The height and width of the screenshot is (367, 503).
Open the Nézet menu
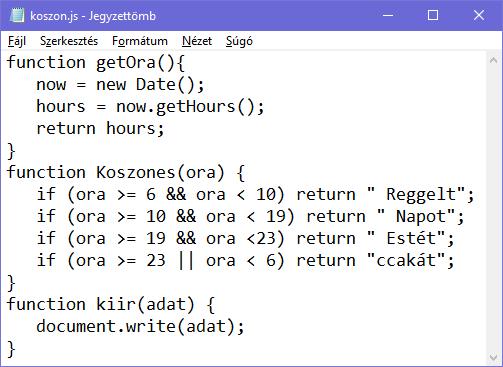(197, 41)
